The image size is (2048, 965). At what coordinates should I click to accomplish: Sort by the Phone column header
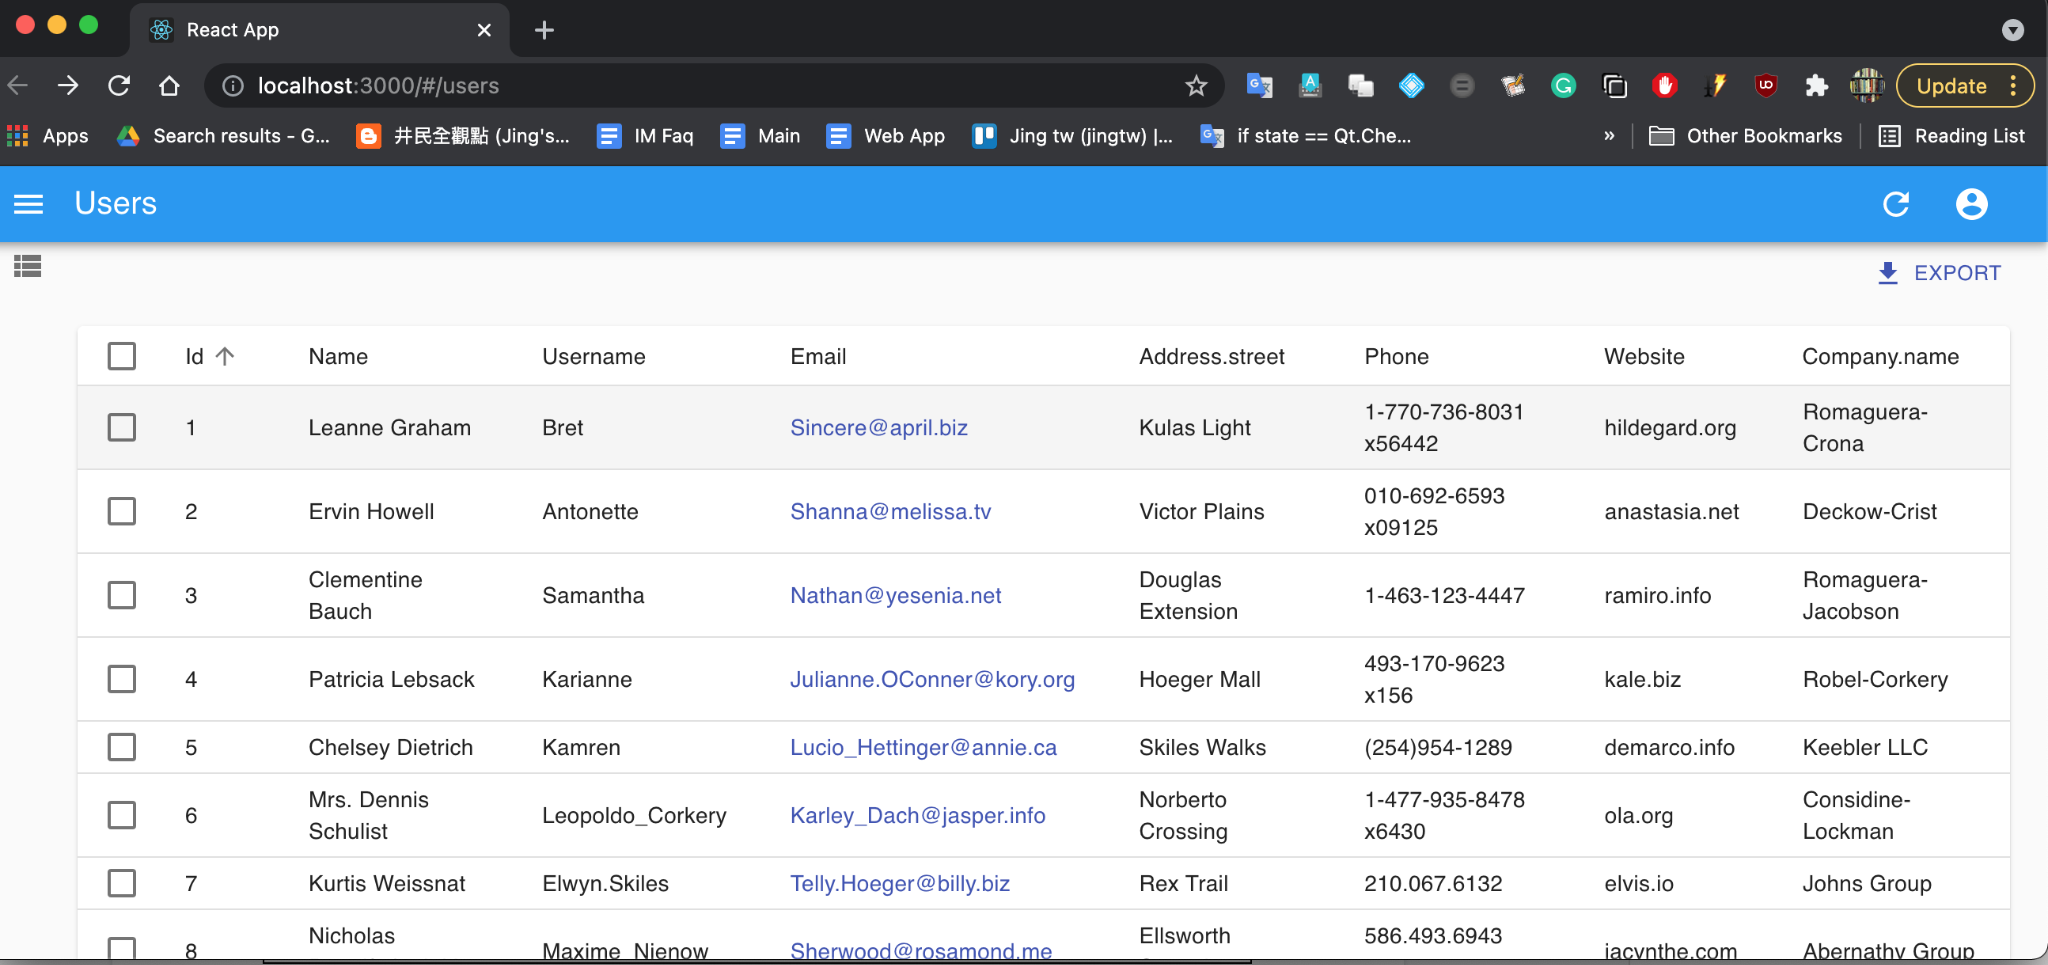(1396, 357)
